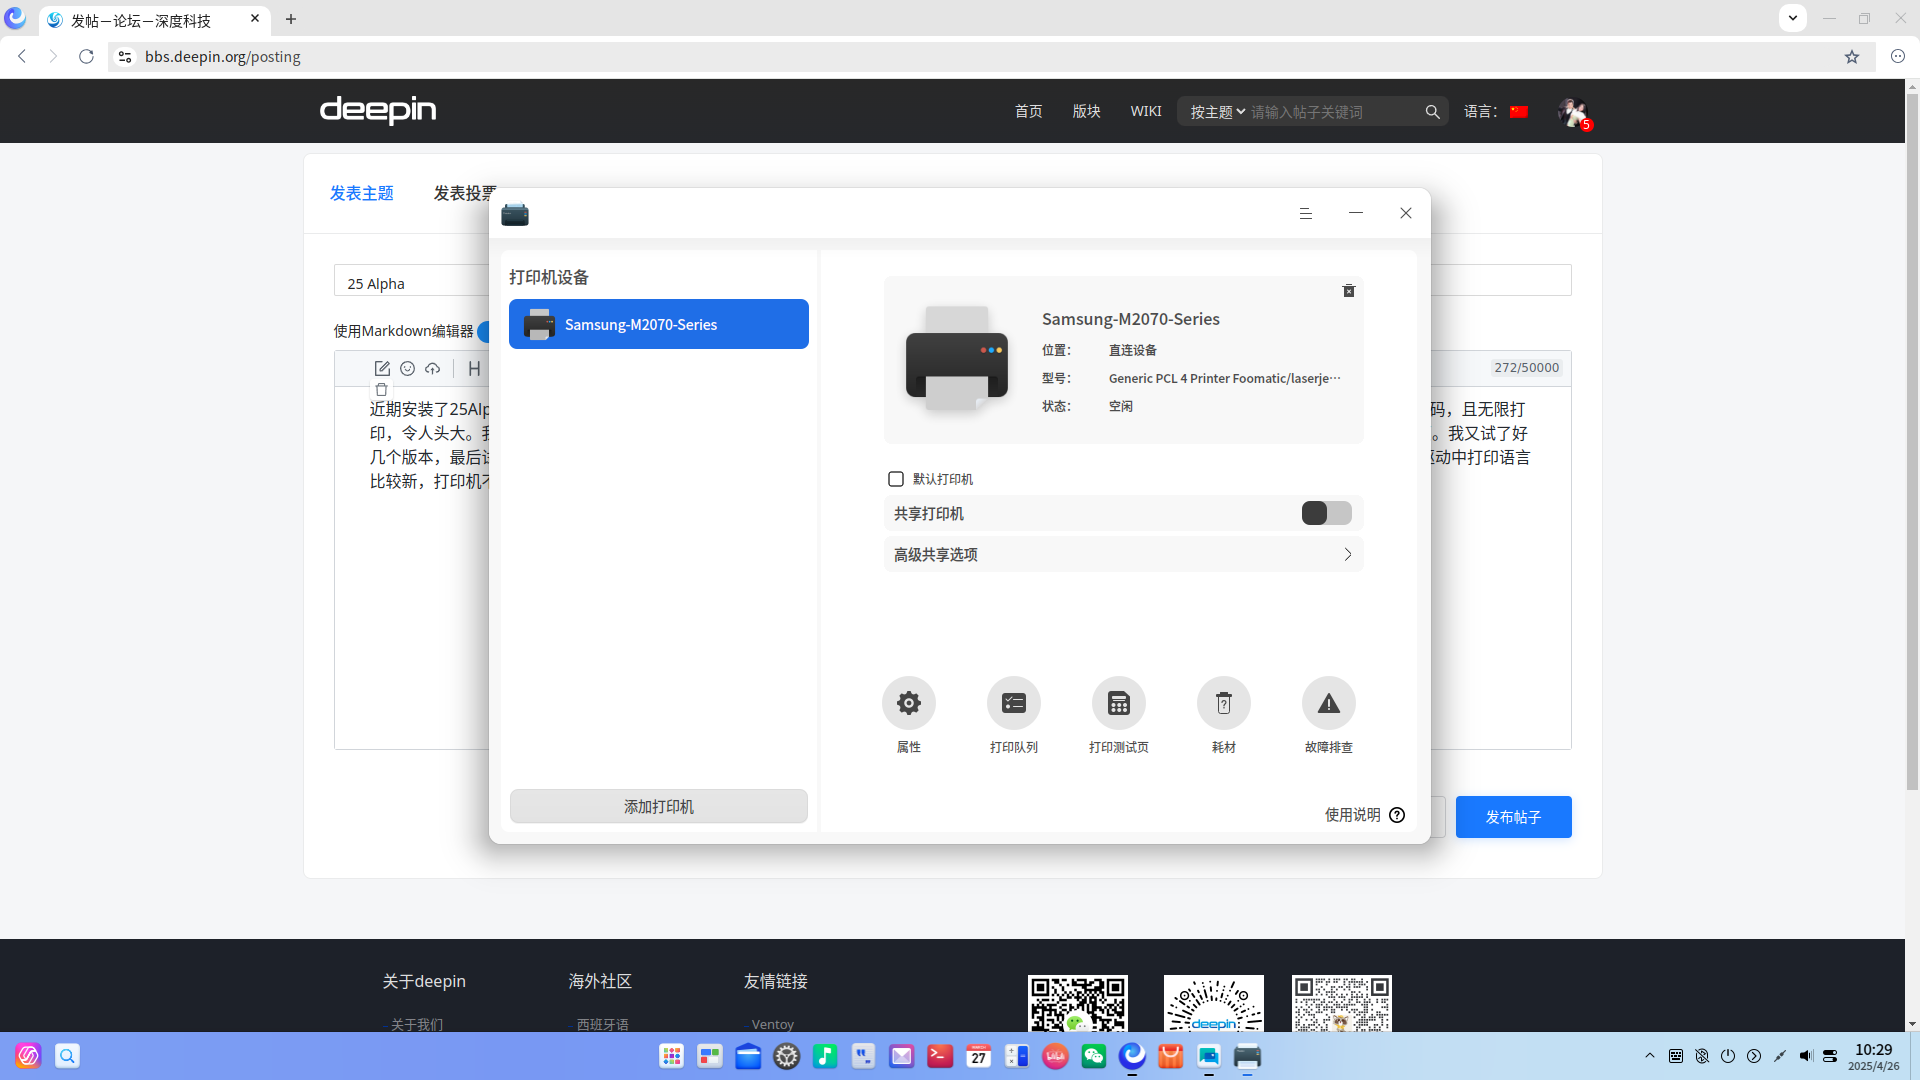The width and height of the screenshot is (1920, 1080).
Task: Open the WIKI nav item
Action: (x=1145, y=111)
